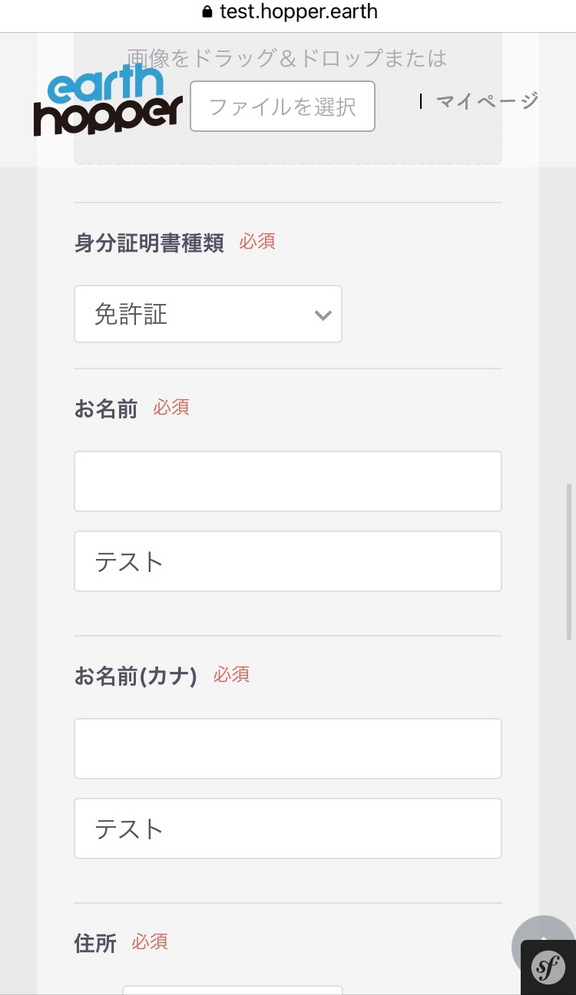Viewport: 576px width, 995px height.
Task: Open the 免許証 ID type dropdown
Action: [208, 314]
